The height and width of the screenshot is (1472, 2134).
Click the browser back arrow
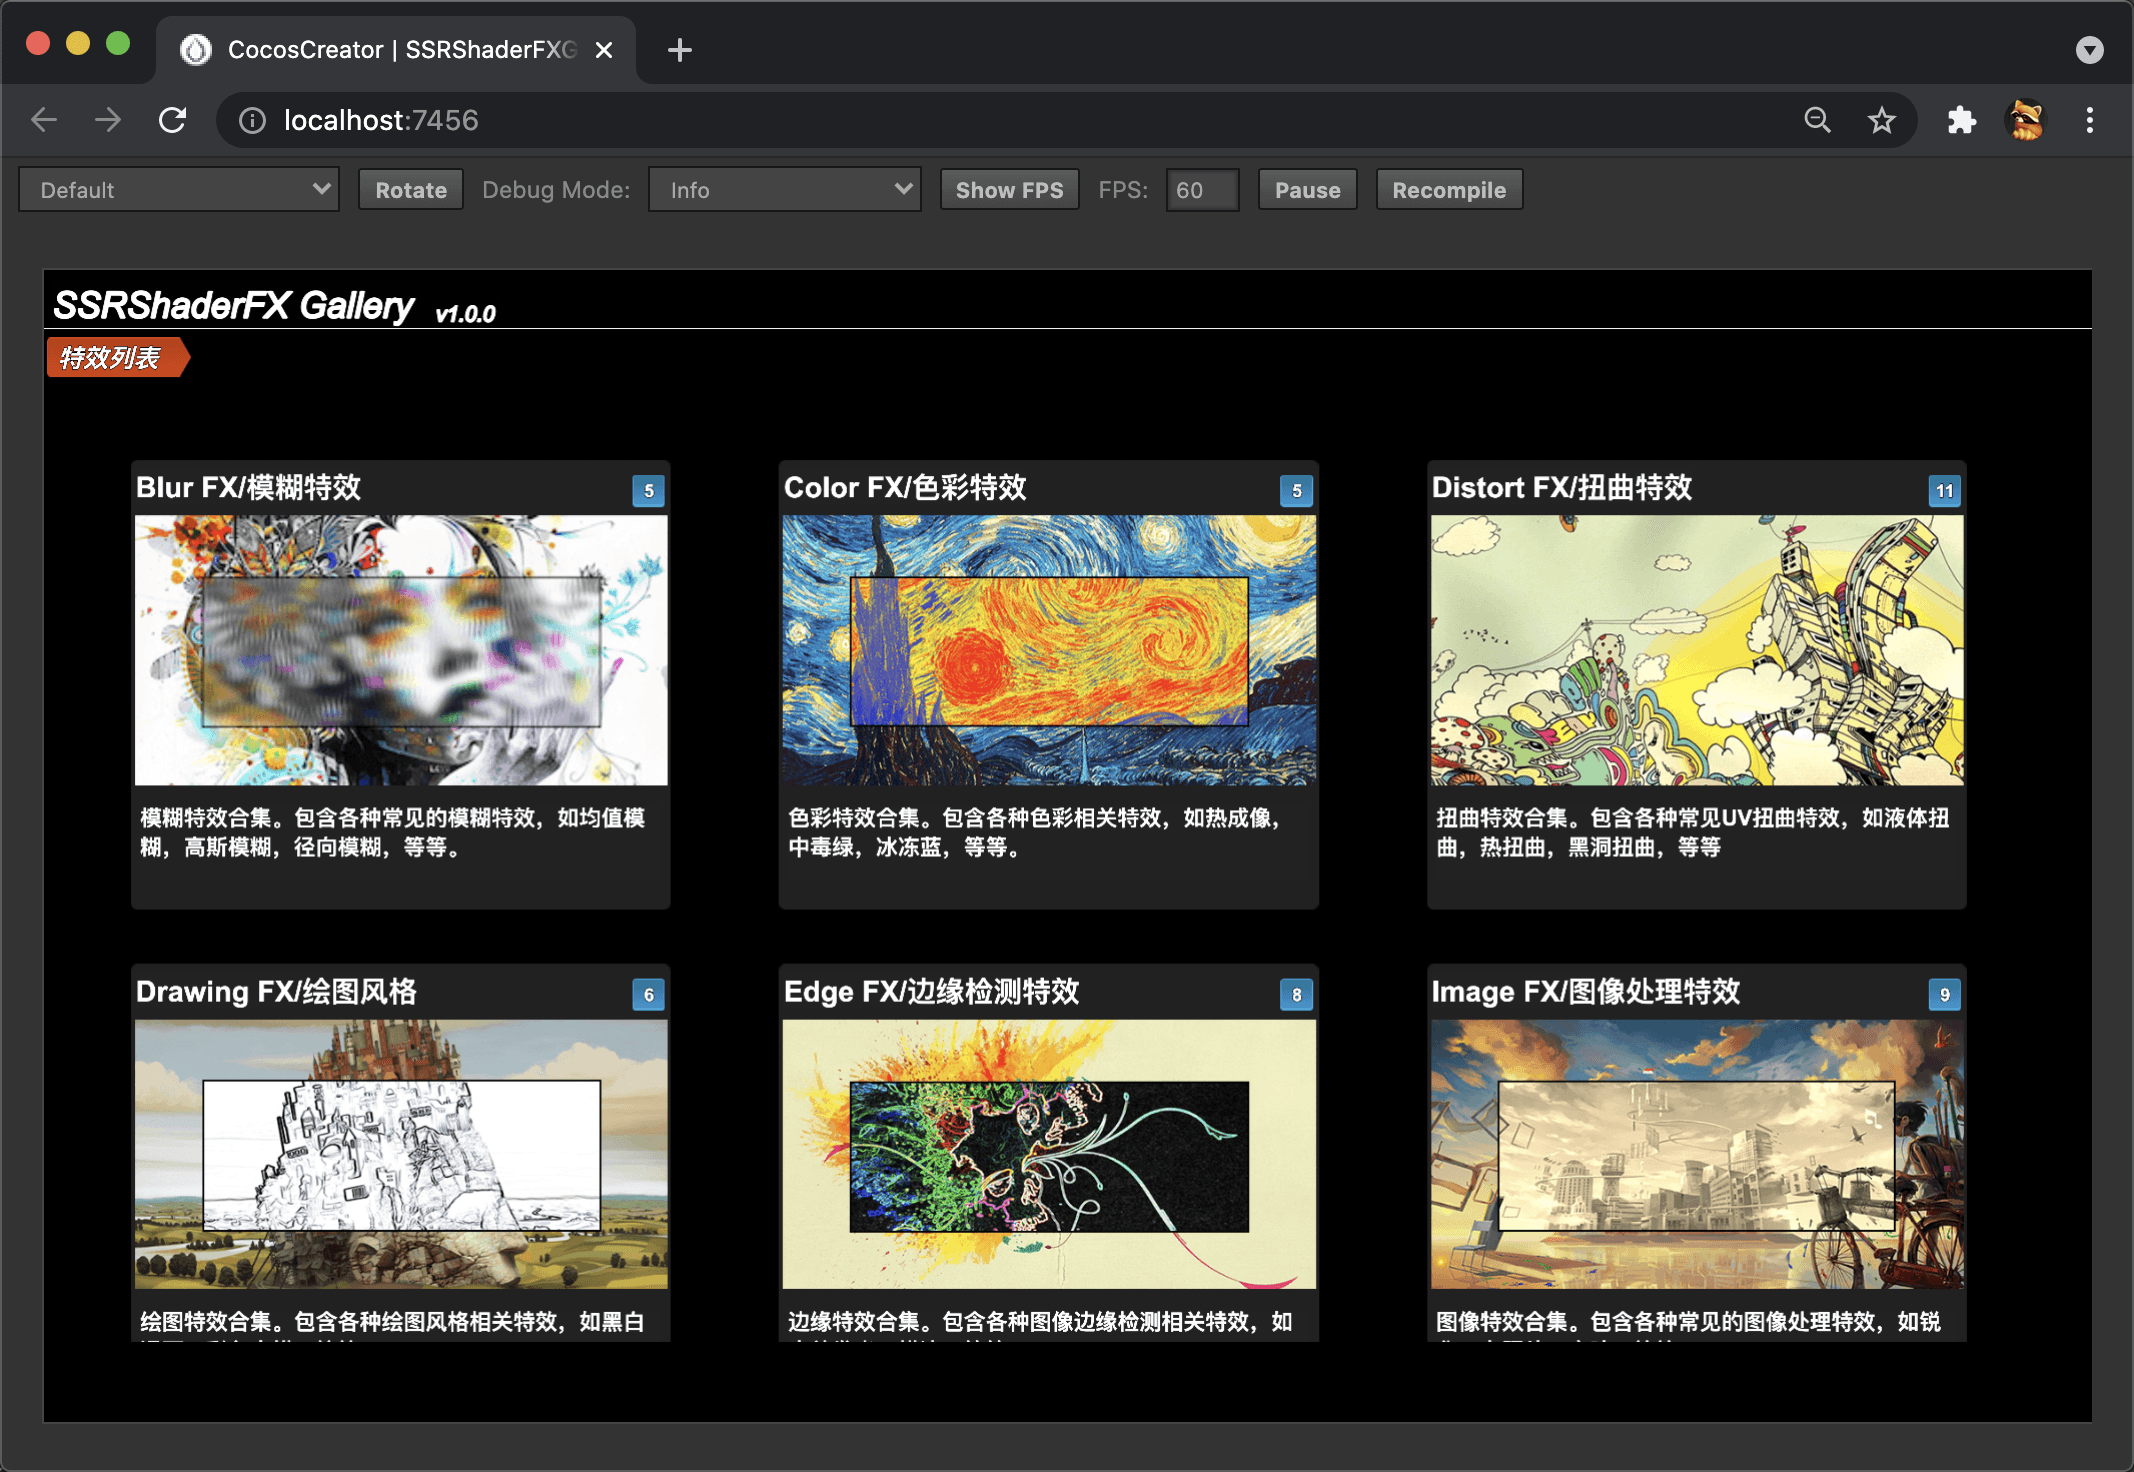[44, 120]
